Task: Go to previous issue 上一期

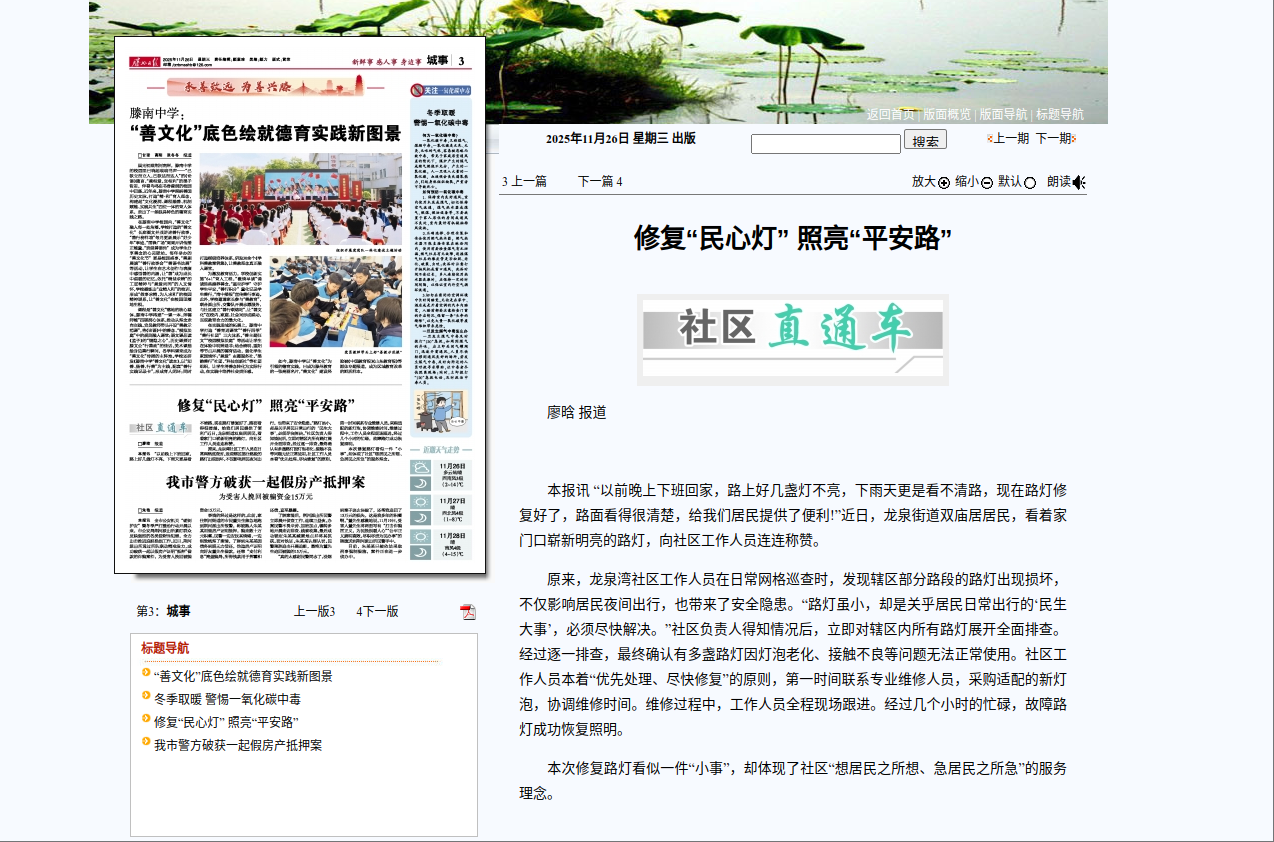Action: [x=1010, y=139]
